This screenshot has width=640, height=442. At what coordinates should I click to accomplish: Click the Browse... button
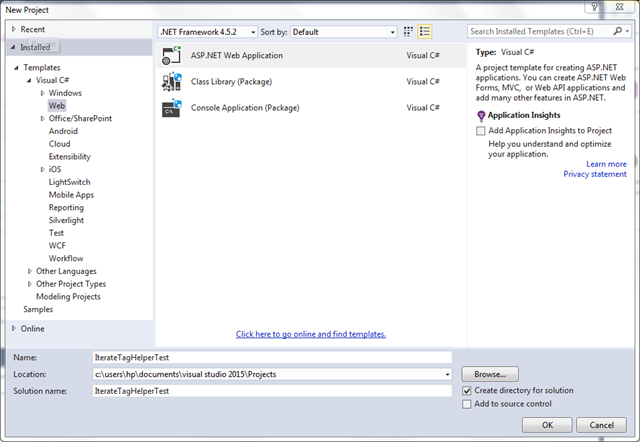pos(490,374)
